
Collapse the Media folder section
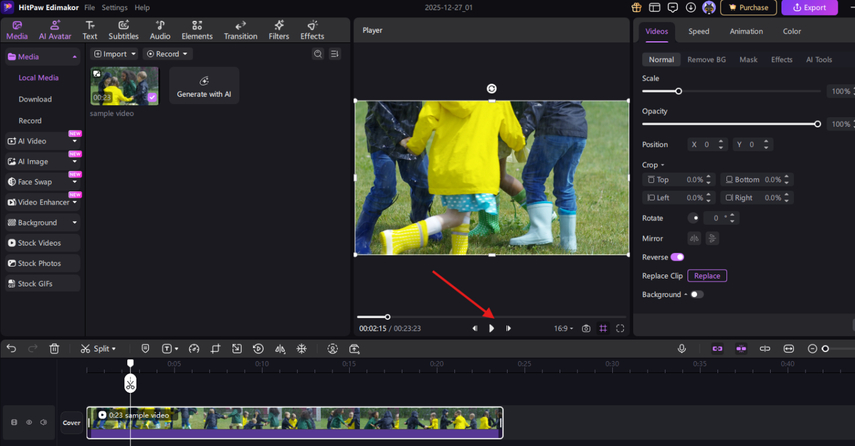tap(74, 57)
